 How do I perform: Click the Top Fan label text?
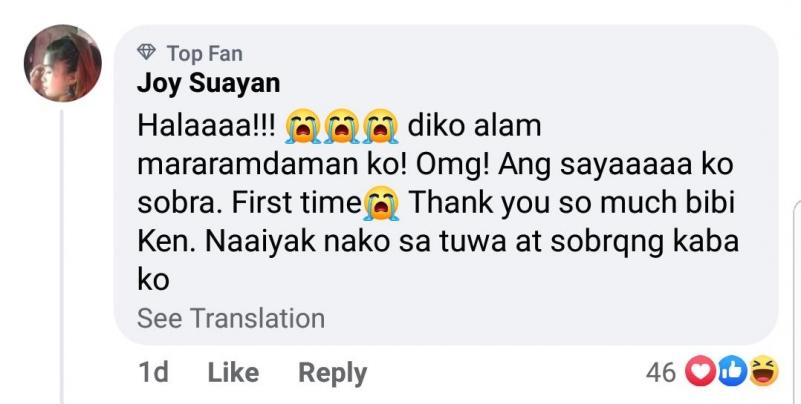[204, 53]
